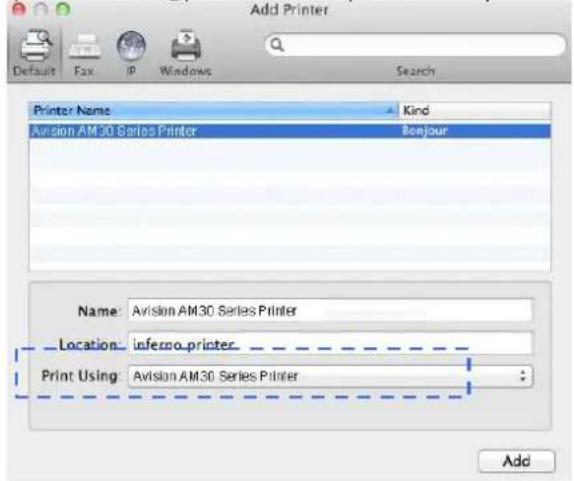Viewport: 574px width, 481px height.
Task: Edit the Name text field
Action: click(x=330, y=310)
